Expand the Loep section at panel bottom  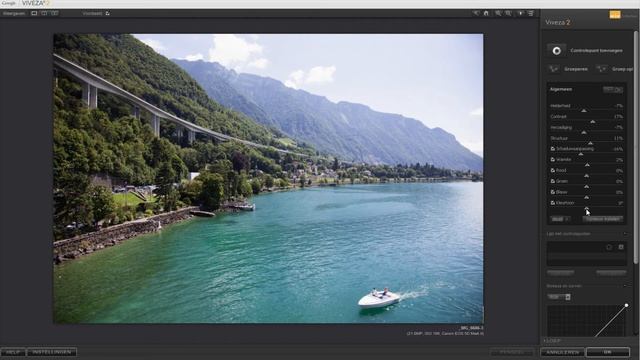pyautogui.click(x=553, y=341)
